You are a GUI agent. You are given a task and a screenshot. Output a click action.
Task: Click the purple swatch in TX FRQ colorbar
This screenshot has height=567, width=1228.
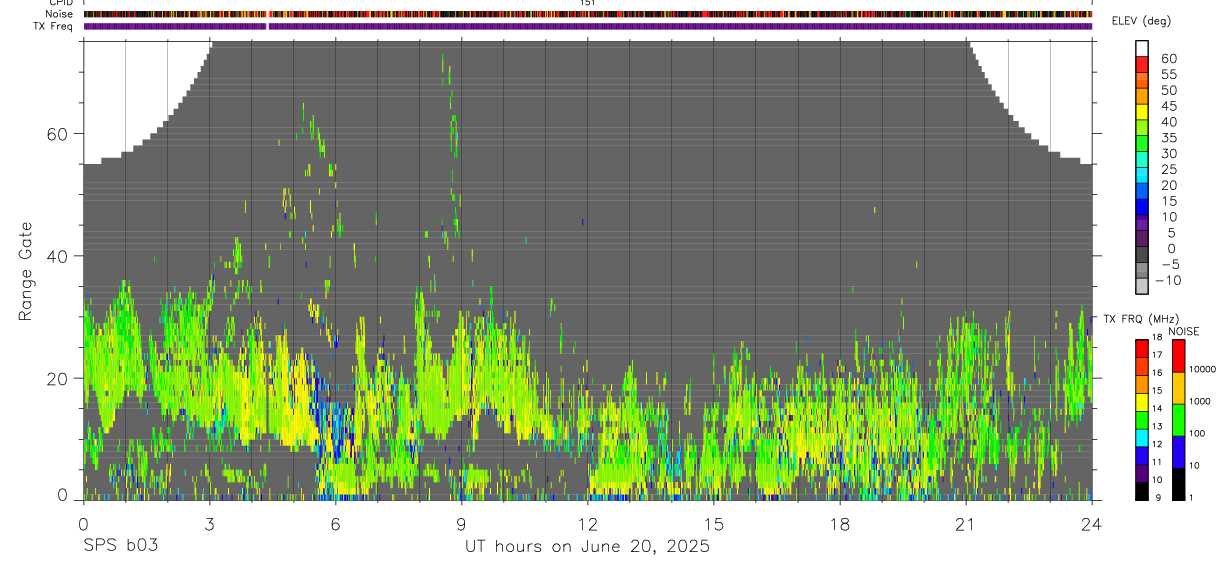click(1142, 473)
